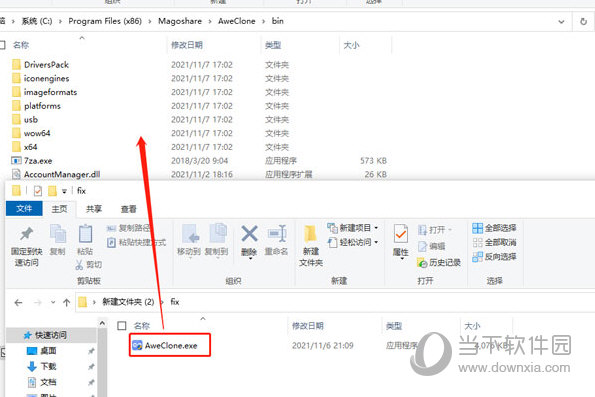The width and height of the screenshot is (595, 397).
Task: Open the iconengines folder in the bin window
Action: click(46, 78)
